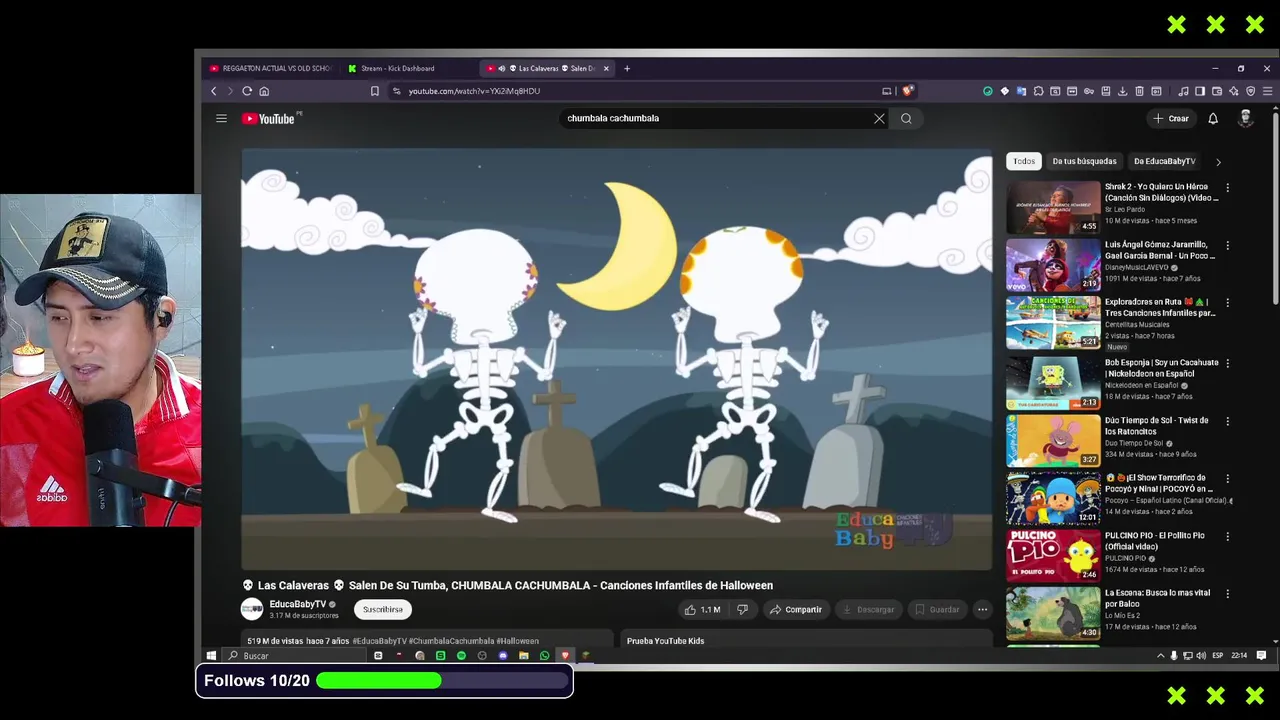Open Shrek 2 video thumbnail

[x=1053, y=207]
